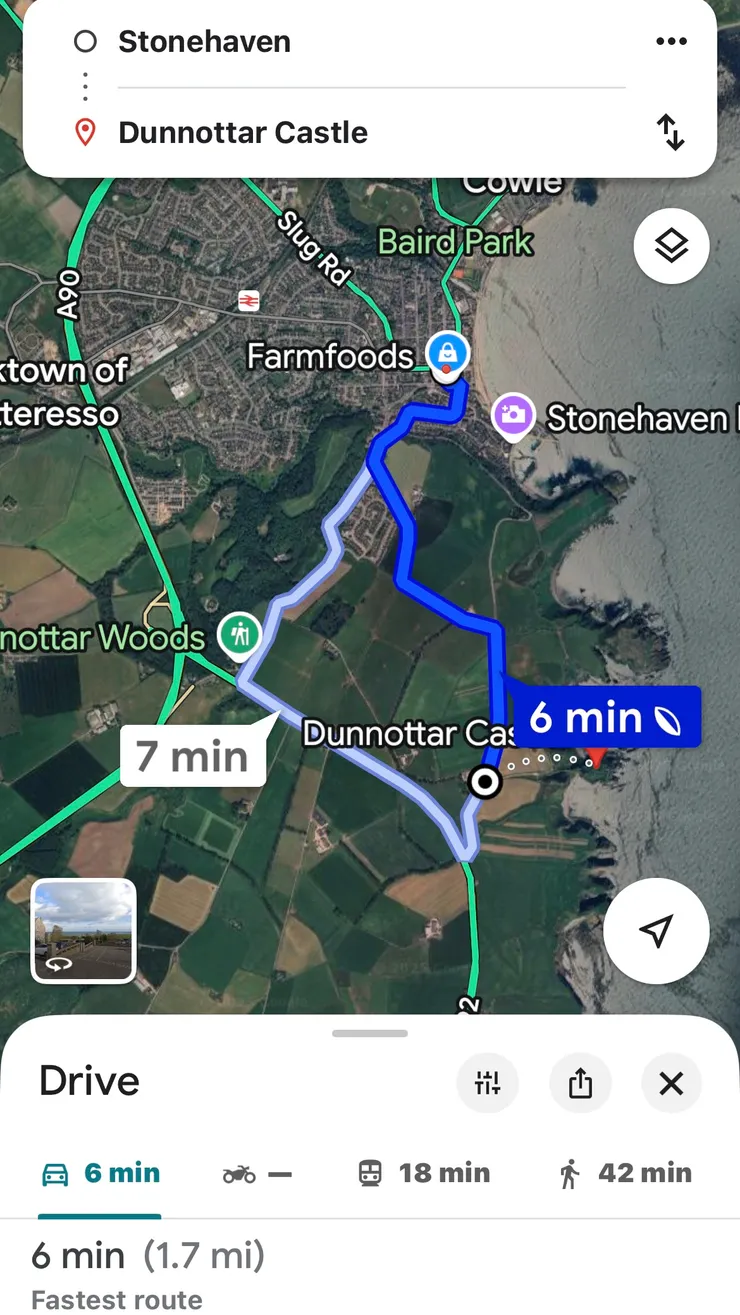Choose the alternate 7 min route label
Image resolution: width=740 pixels, height=1315 pixels.
192,756
